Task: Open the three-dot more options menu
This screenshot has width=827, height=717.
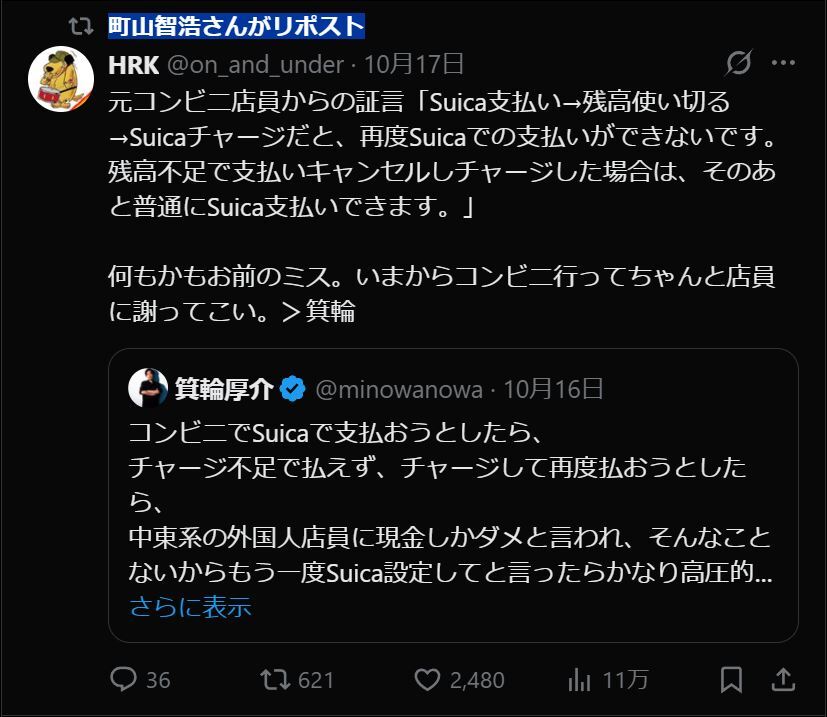Action: (x=784, y=64)
